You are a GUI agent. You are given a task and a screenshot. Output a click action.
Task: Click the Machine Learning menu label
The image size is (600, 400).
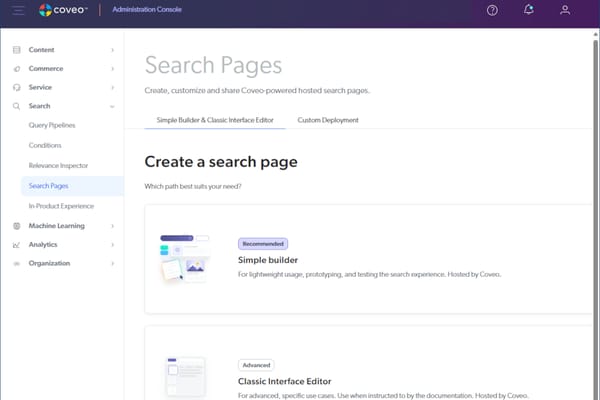click(57, 226)
